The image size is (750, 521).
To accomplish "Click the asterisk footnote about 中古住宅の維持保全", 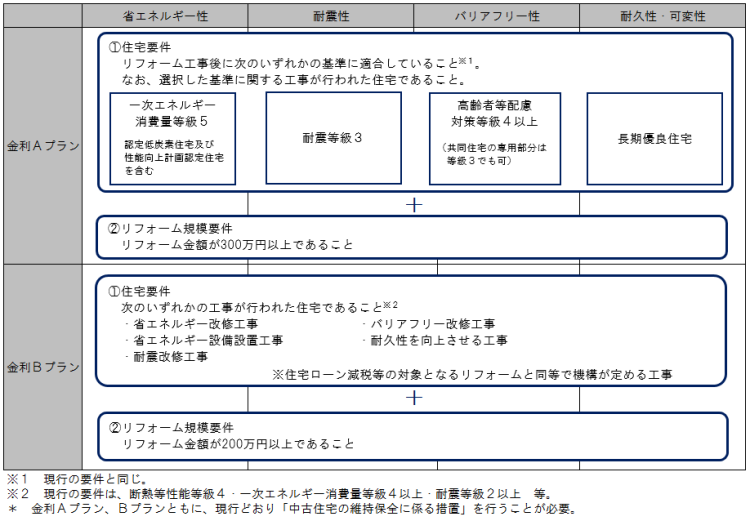I will click(293, 509).
